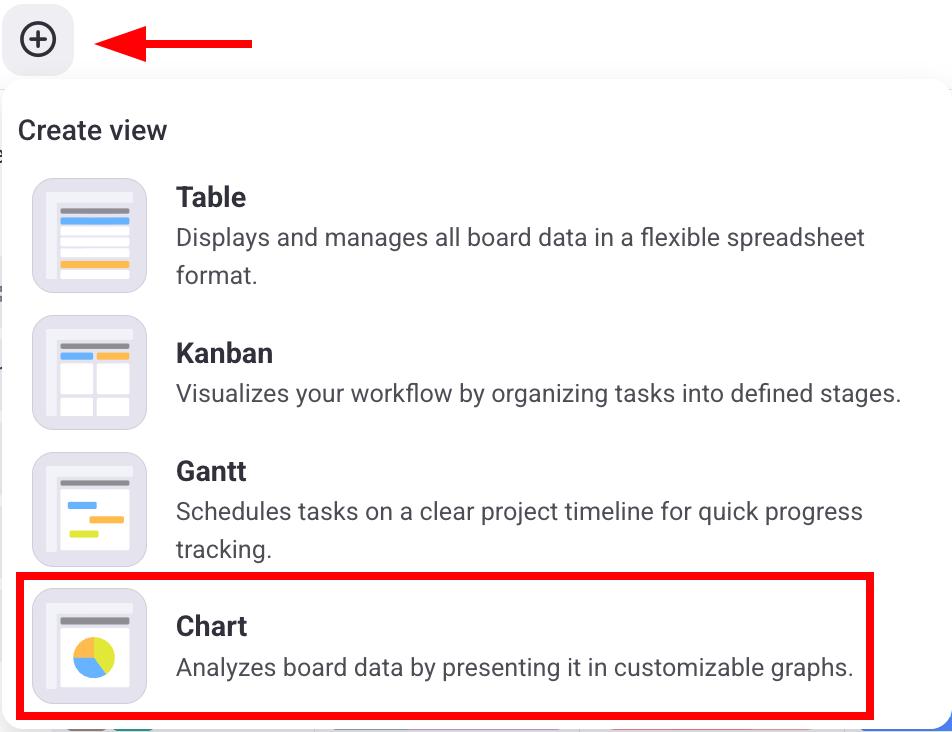Click the yellow bar in Gantt thumbnail
Screen dimensions: 952x732
pyautogui.click(x=84, y=534)
